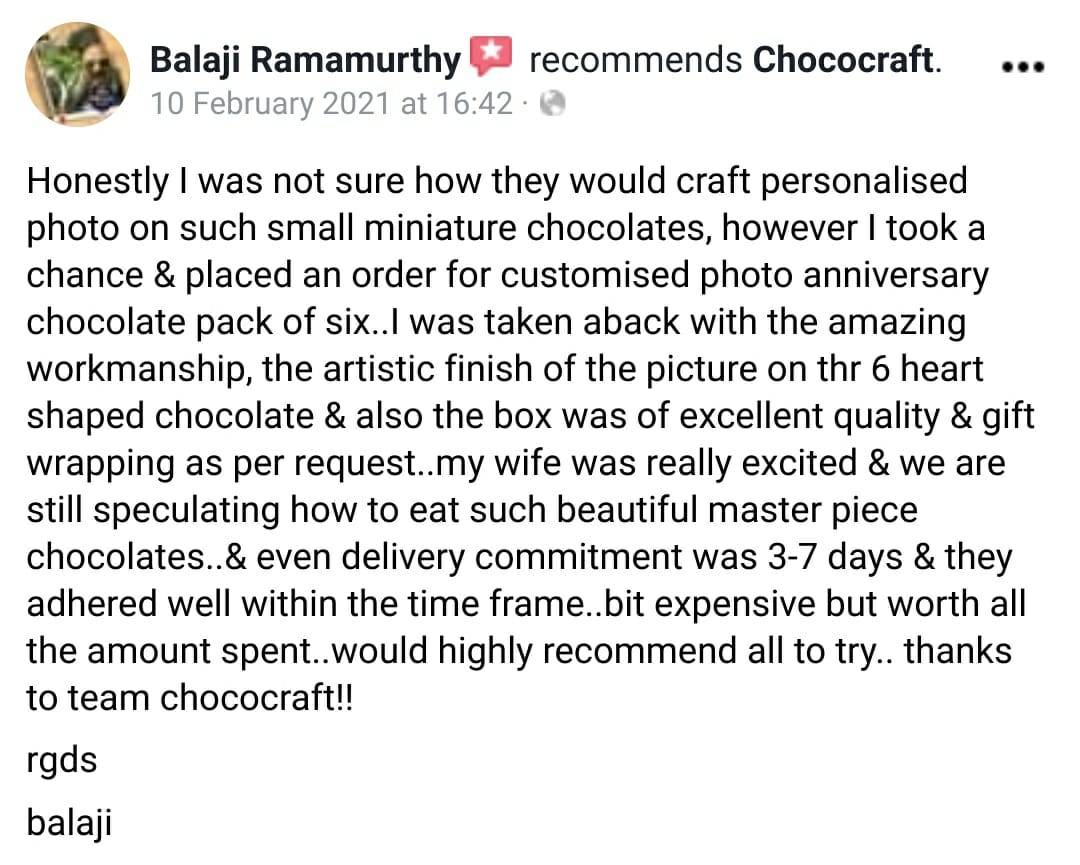
Task: Open the three-dot post options menu
Action: 1023,67
